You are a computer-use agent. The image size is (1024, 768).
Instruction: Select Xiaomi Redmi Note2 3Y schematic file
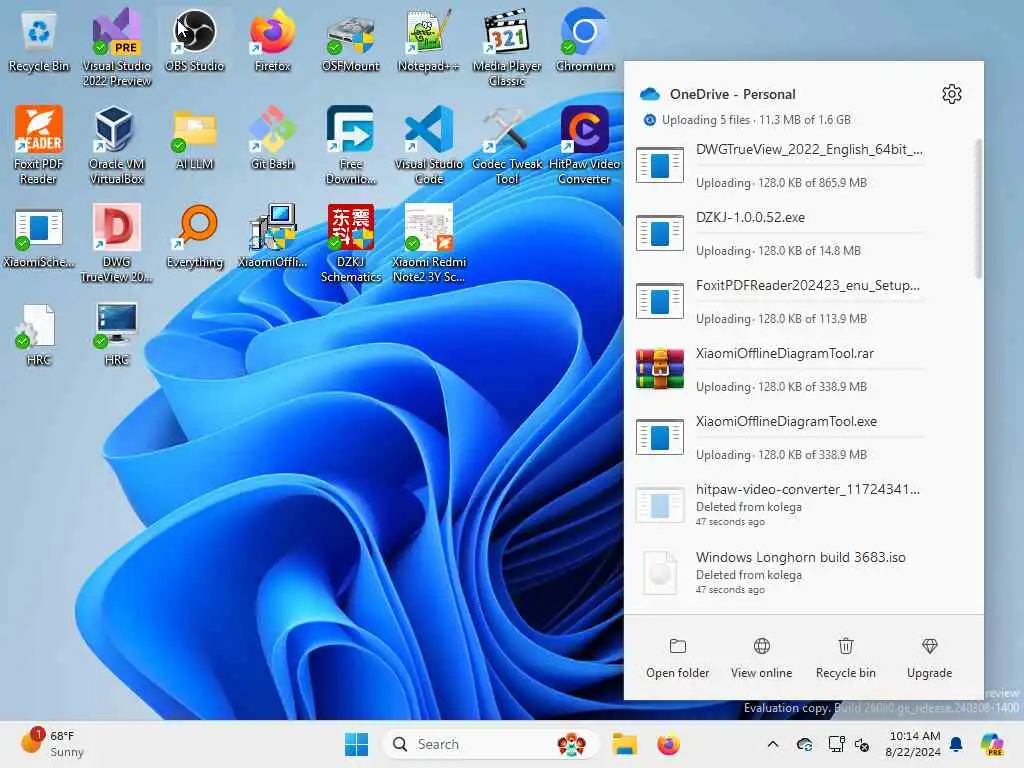pos(428,243)
